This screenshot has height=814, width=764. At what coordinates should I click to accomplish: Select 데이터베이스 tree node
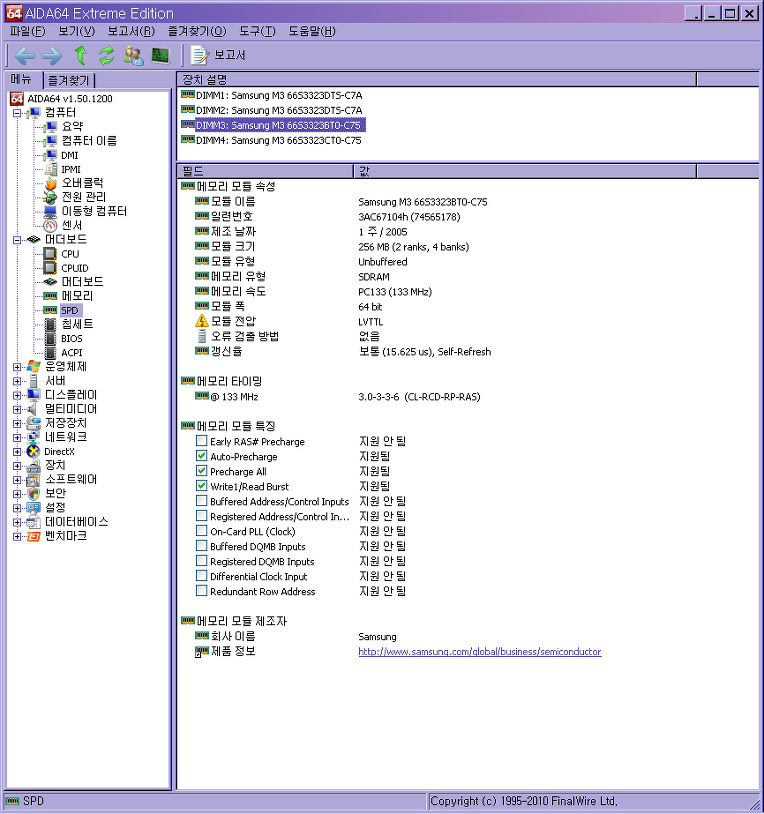(x=77, y=522)
